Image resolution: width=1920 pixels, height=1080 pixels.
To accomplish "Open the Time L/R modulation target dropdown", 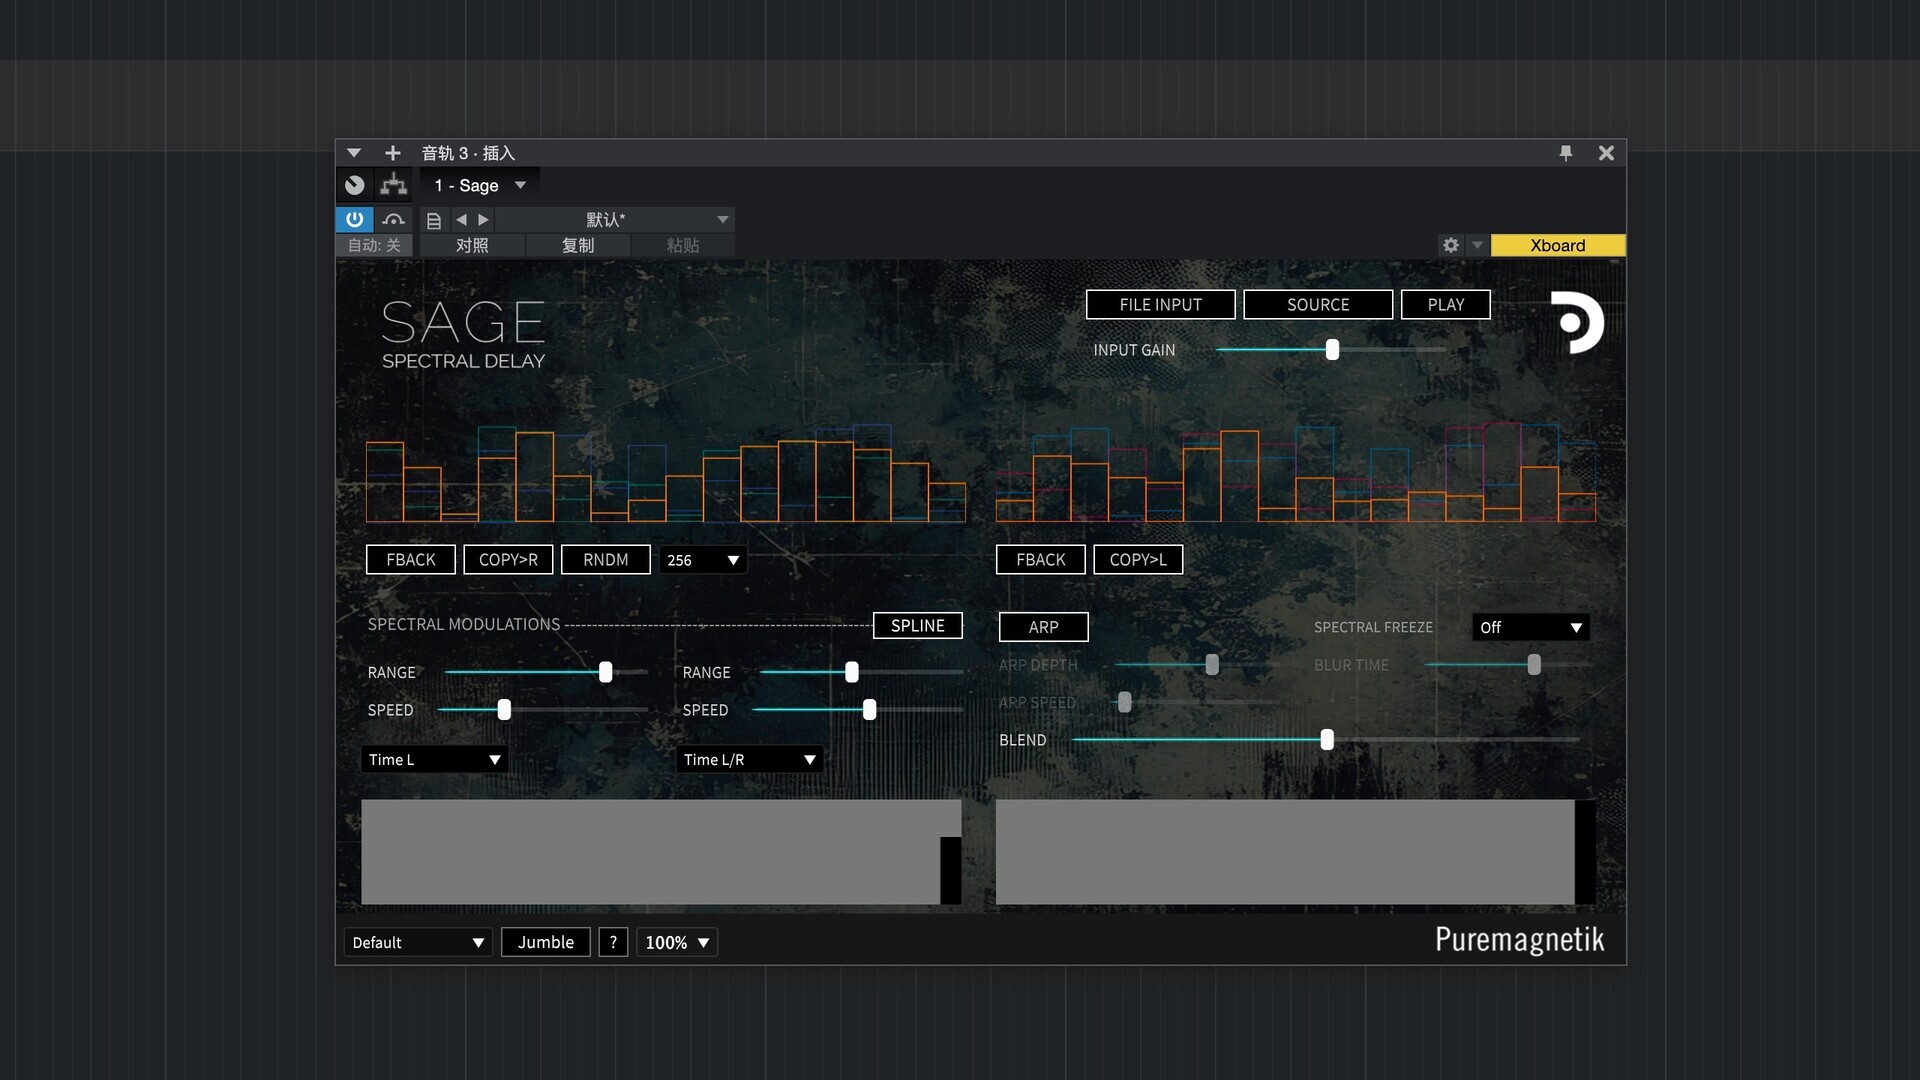I will click(x=750, y=760).
